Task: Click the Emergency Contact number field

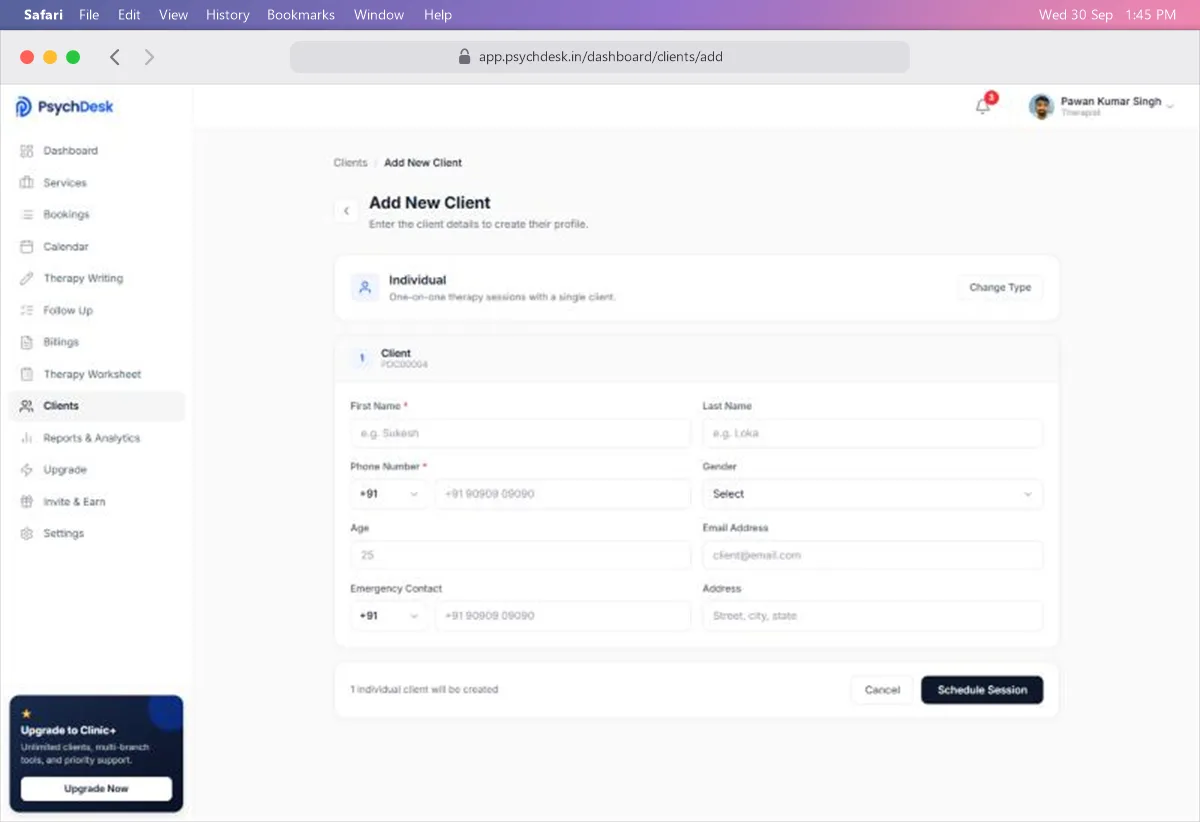Action: coord(562,616)
